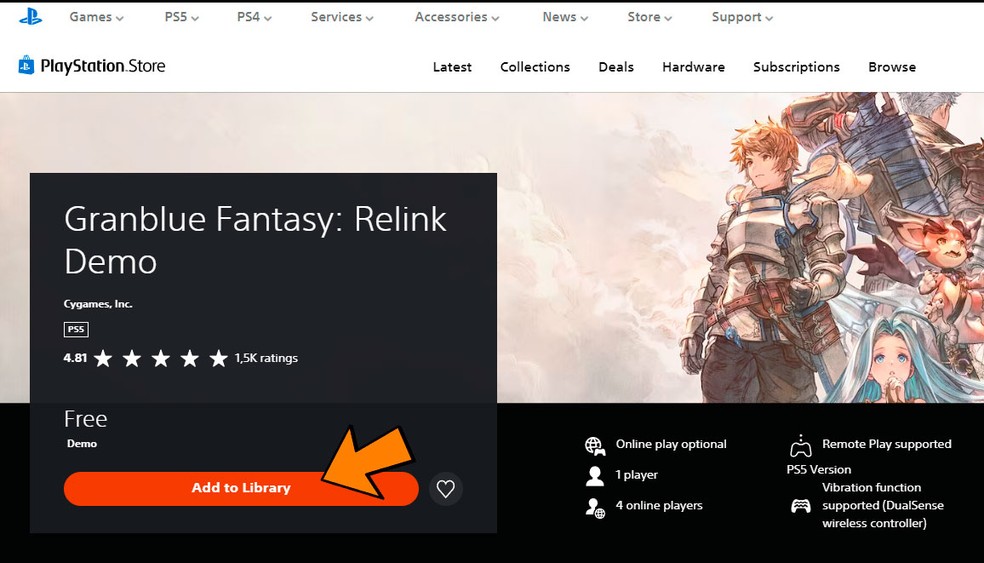Click the first rating star
The image size is (984, 563).
pos(103,358)
